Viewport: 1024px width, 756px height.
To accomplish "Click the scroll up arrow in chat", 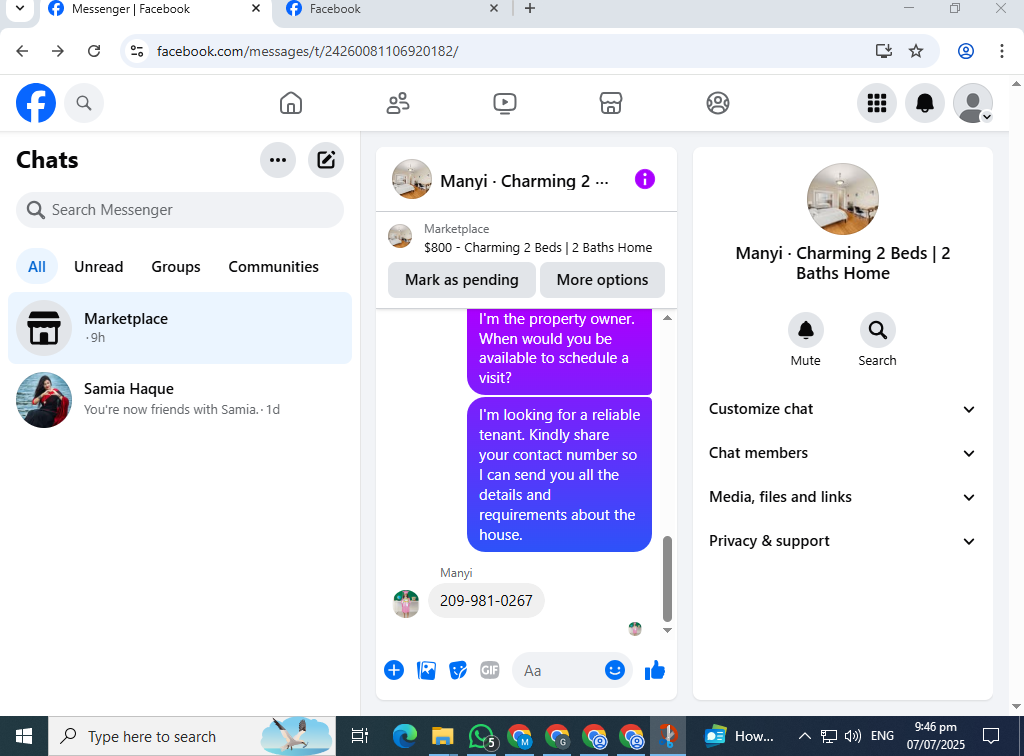I will point(667,318).
